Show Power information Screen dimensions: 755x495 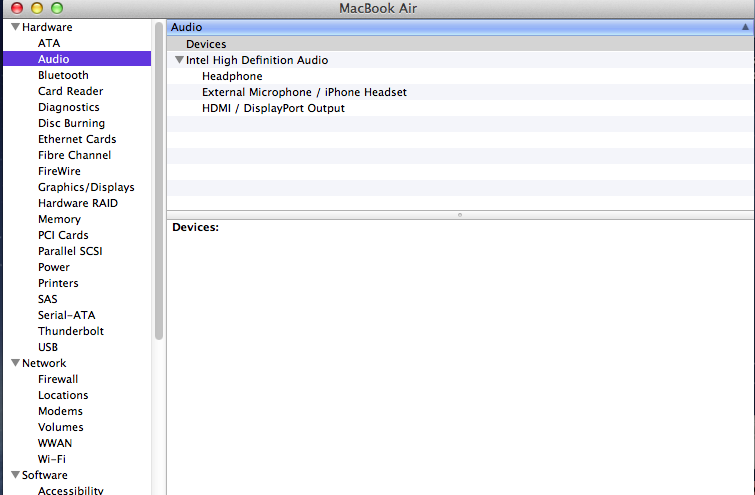[x=53, y=267]
